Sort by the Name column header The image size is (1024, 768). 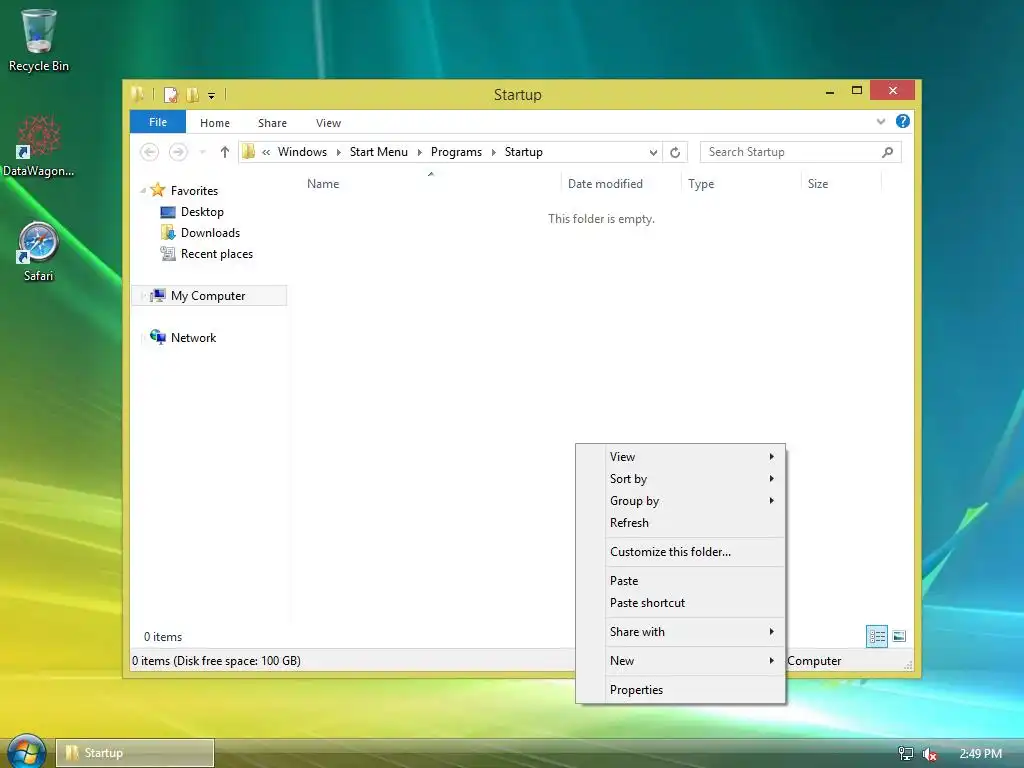[431, 184]
